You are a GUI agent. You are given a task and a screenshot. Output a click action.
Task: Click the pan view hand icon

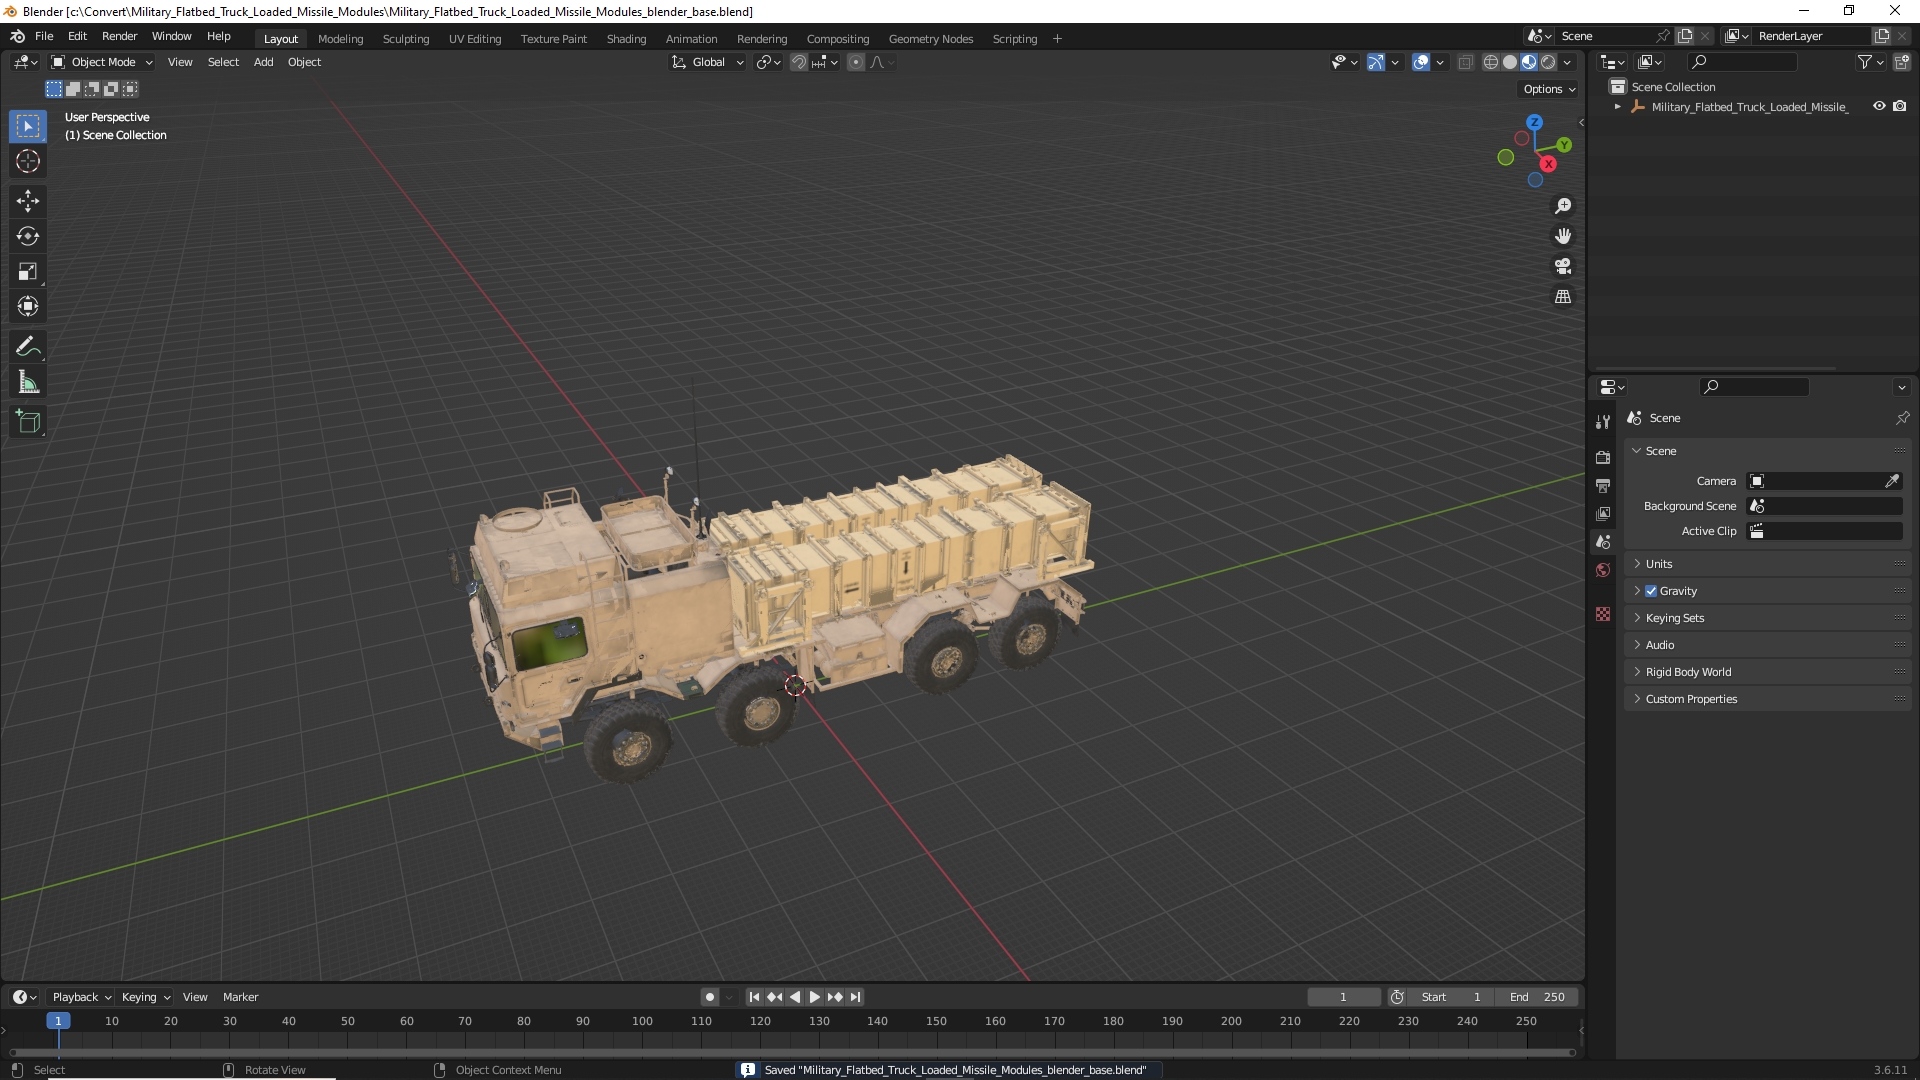(x=1562, y=236)
